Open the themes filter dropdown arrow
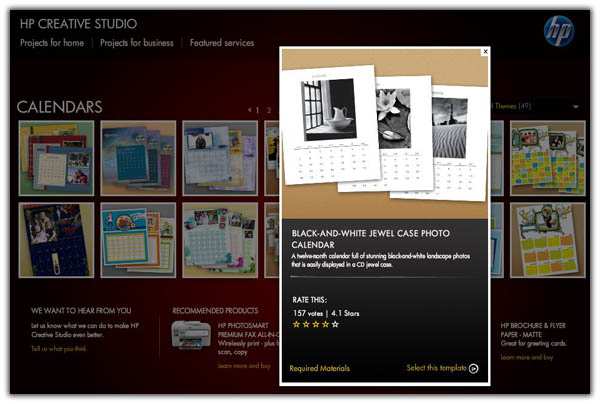600x404 pixels. pos(576,107)
